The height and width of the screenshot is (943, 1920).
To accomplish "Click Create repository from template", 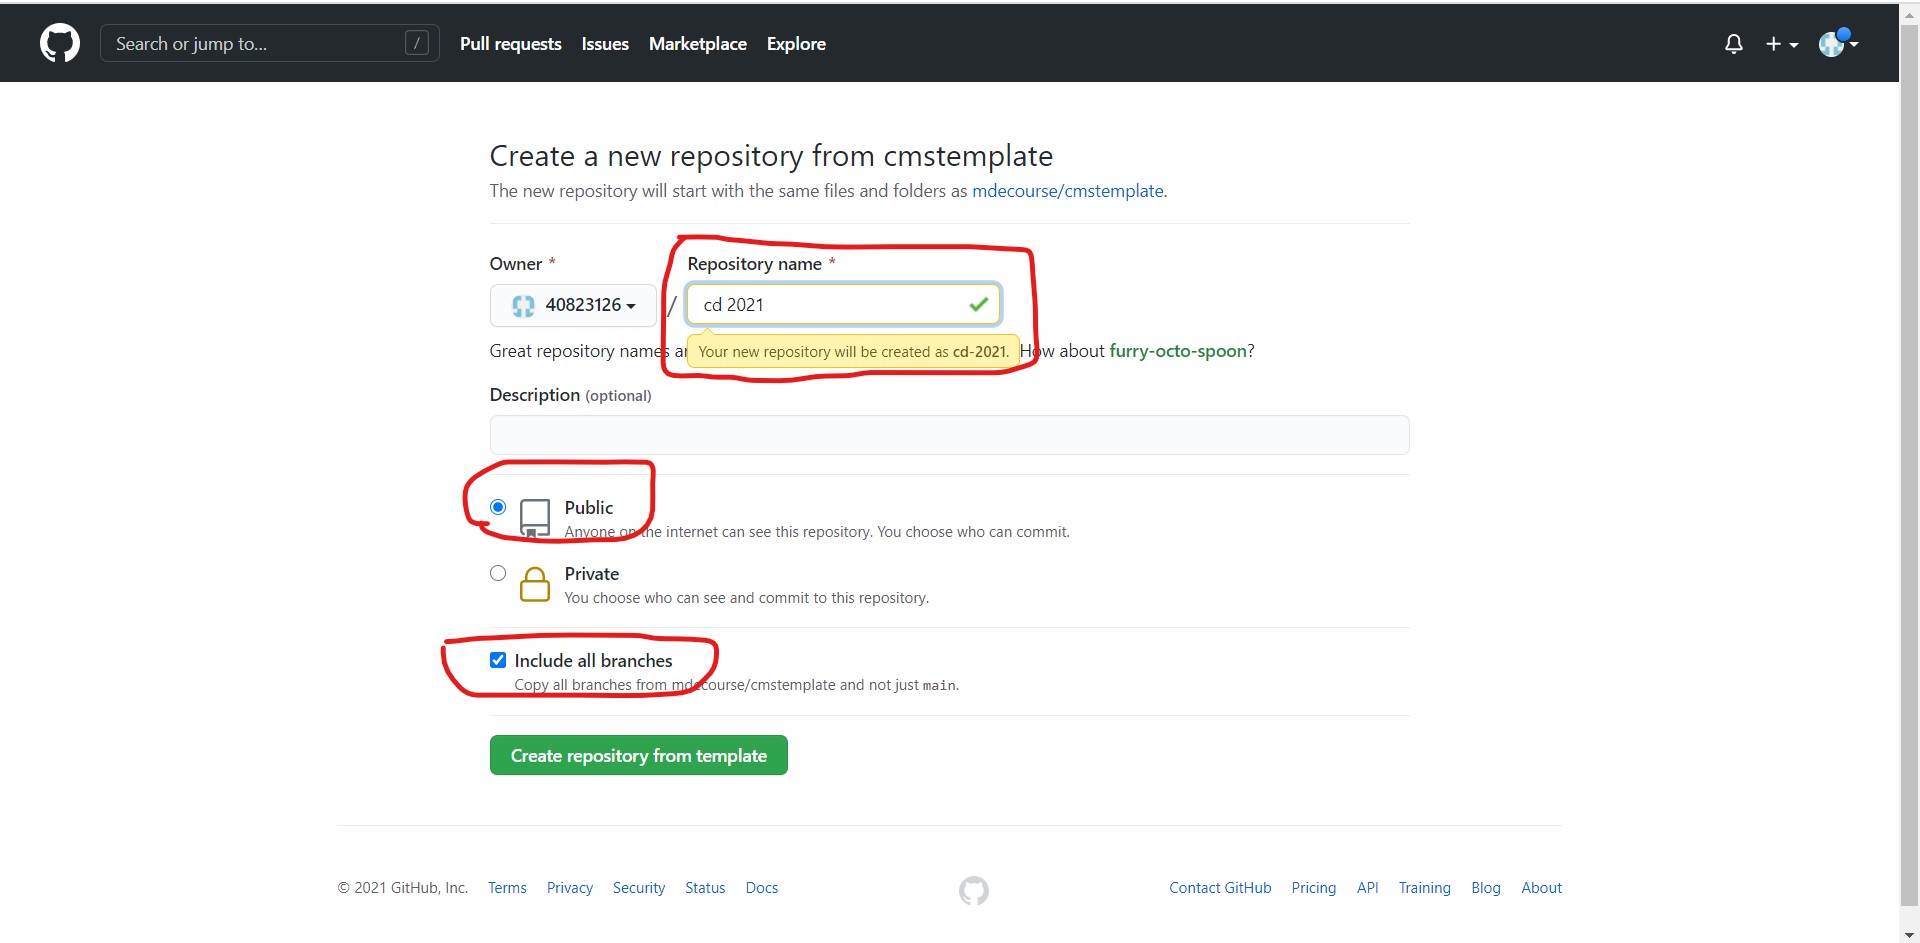I will [639, 755].
